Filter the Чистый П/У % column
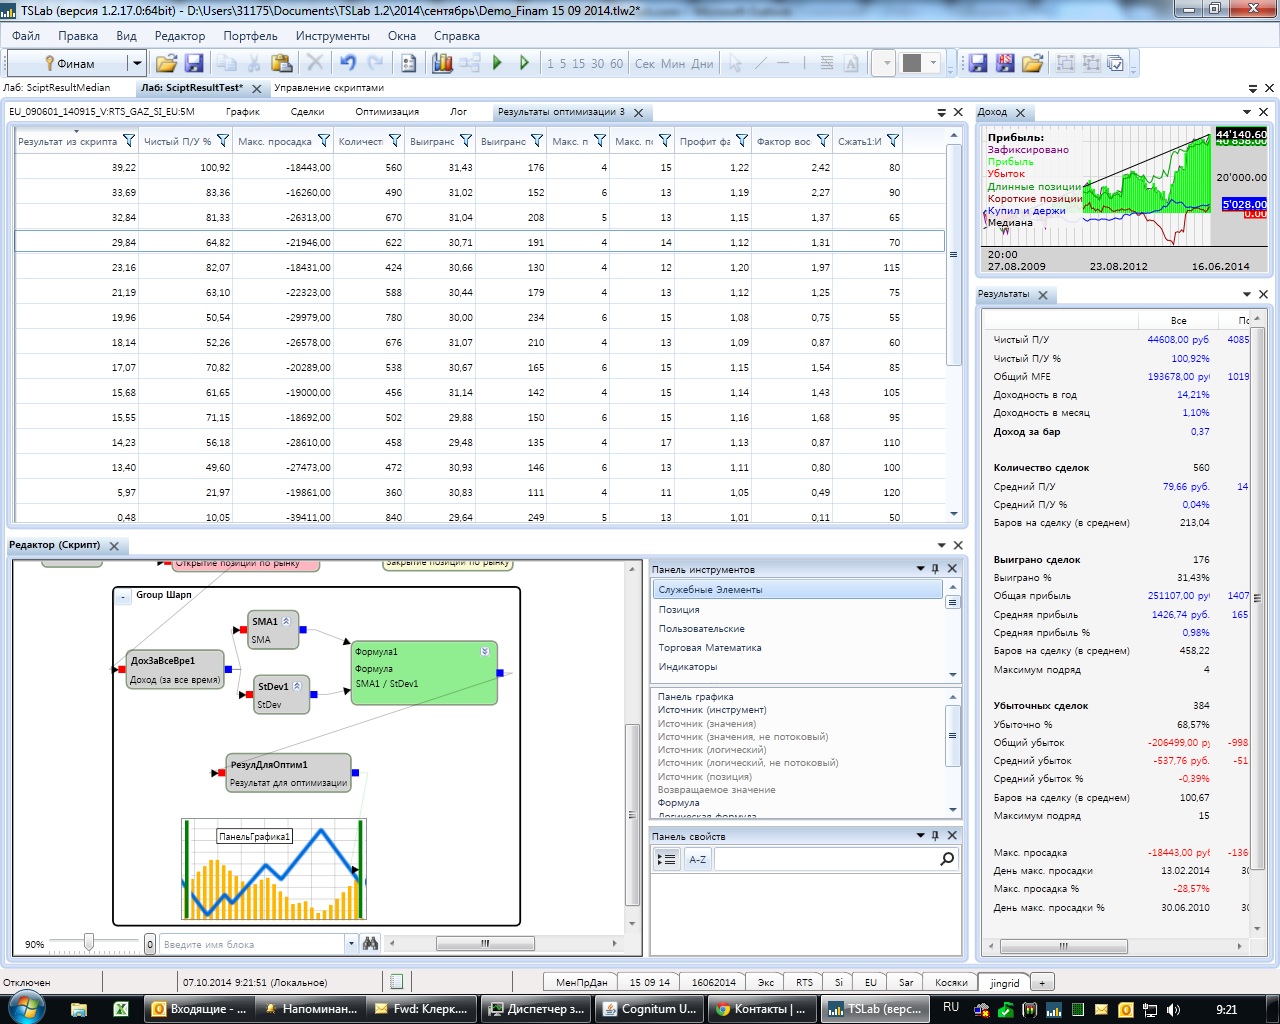 [223, 141]
